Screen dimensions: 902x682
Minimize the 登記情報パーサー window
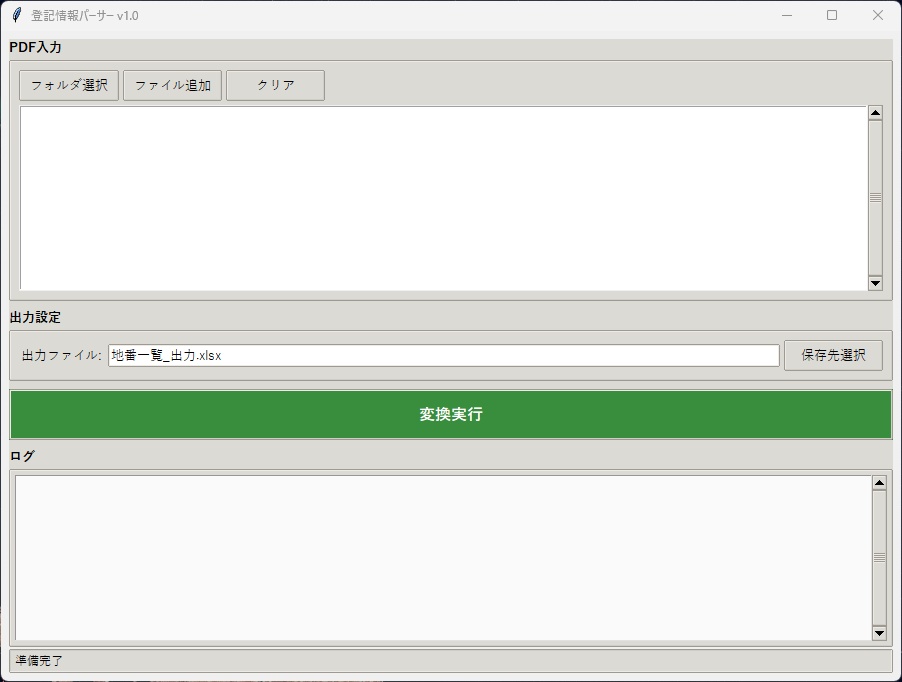point(786,15)
